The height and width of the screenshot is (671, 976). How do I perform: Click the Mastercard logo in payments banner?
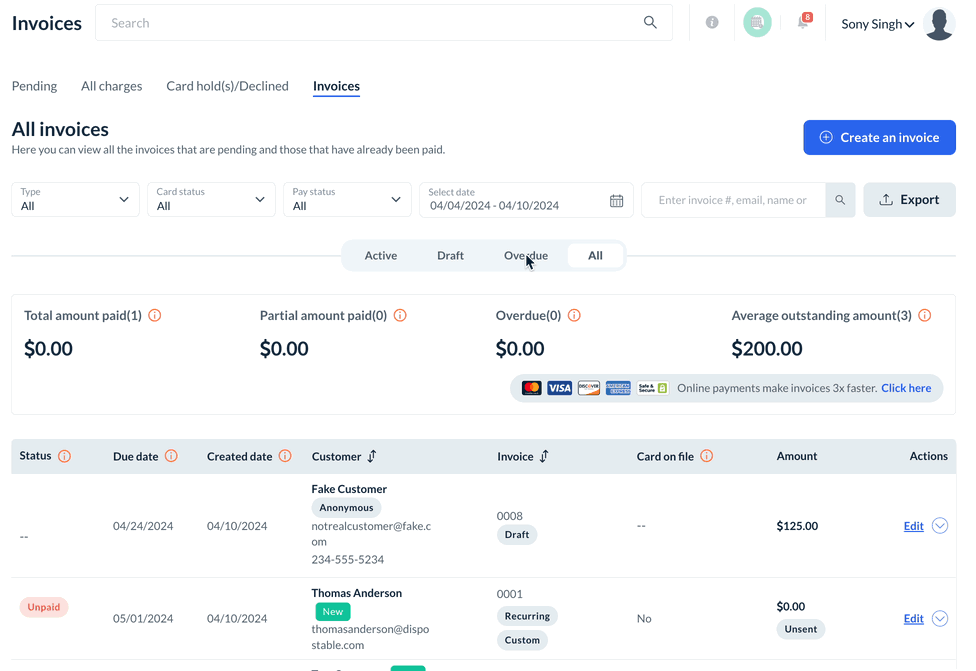pos(532,388)
